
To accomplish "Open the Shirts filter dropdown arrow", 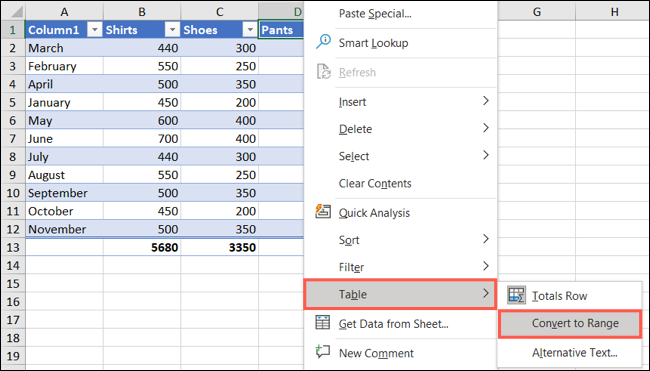I will [x=172, y=30].
